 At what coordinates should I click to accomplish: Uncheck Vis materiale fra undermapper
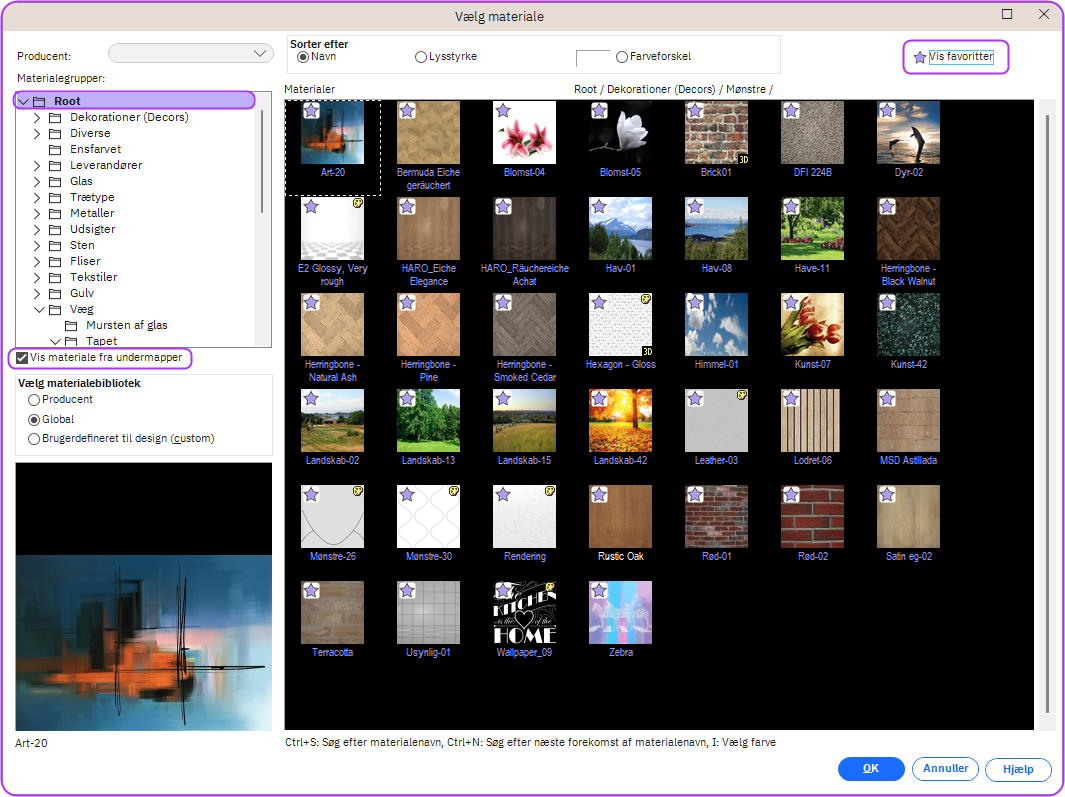click(x=22, y=358)
